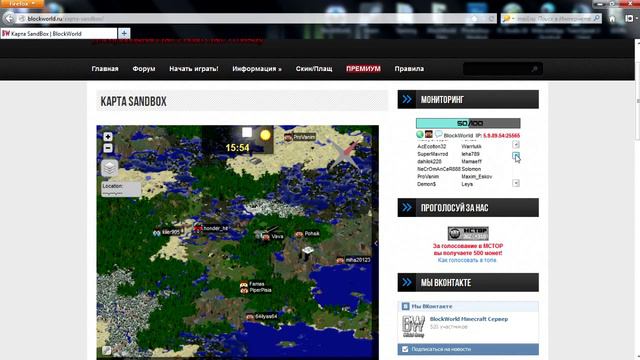The width and height of the screenshot is (640, 360).
Task: Open Скин/Плащ menu item
Action: [x=314, y=69]
